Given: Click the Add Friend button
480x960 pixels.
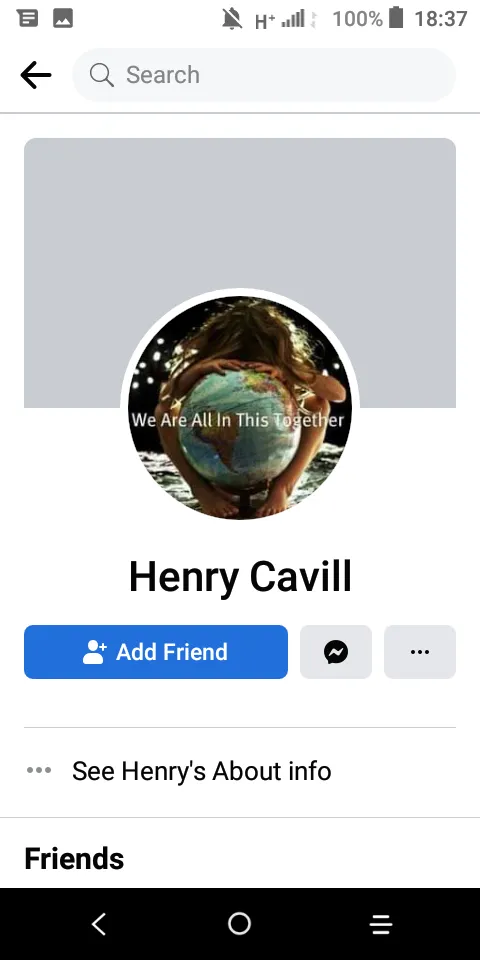Looking at the screenshot, I should click(x=156, y=651).
